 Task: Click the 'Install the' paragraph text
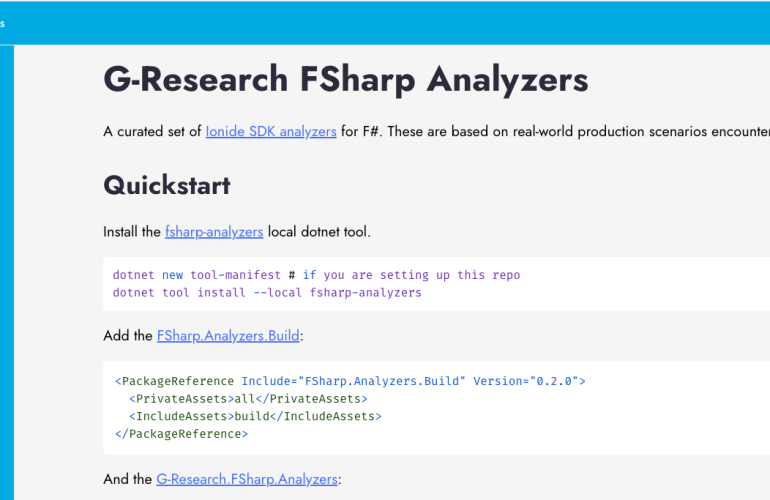click(x=132, y=231)
